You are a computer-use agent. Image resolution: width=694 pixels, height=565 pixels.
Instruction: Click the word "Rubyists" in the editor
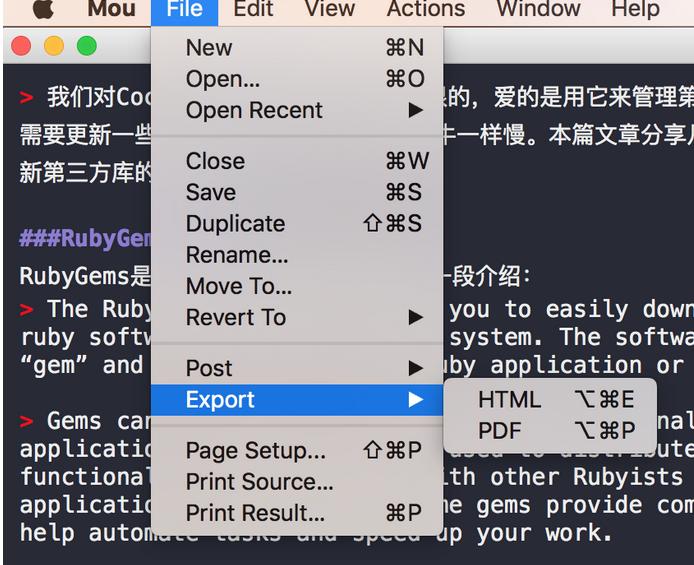628,477
